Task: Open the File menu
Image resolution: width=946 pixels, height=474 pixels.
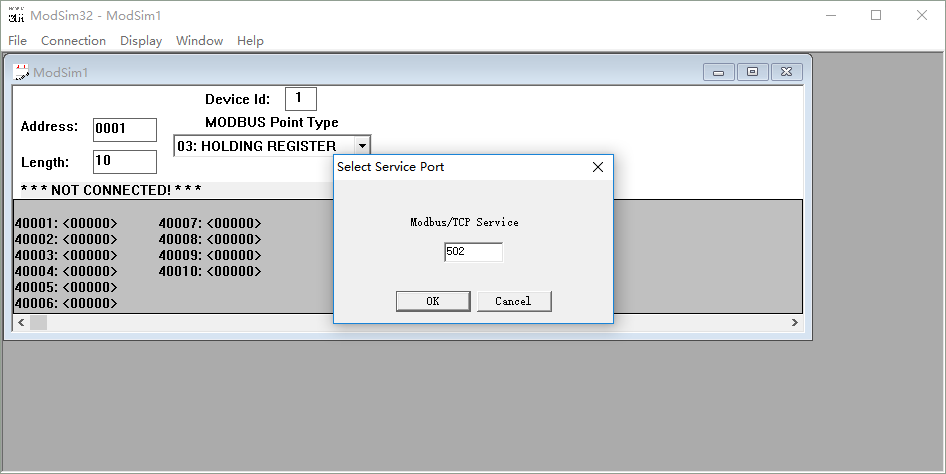Action: pos(18,41)
